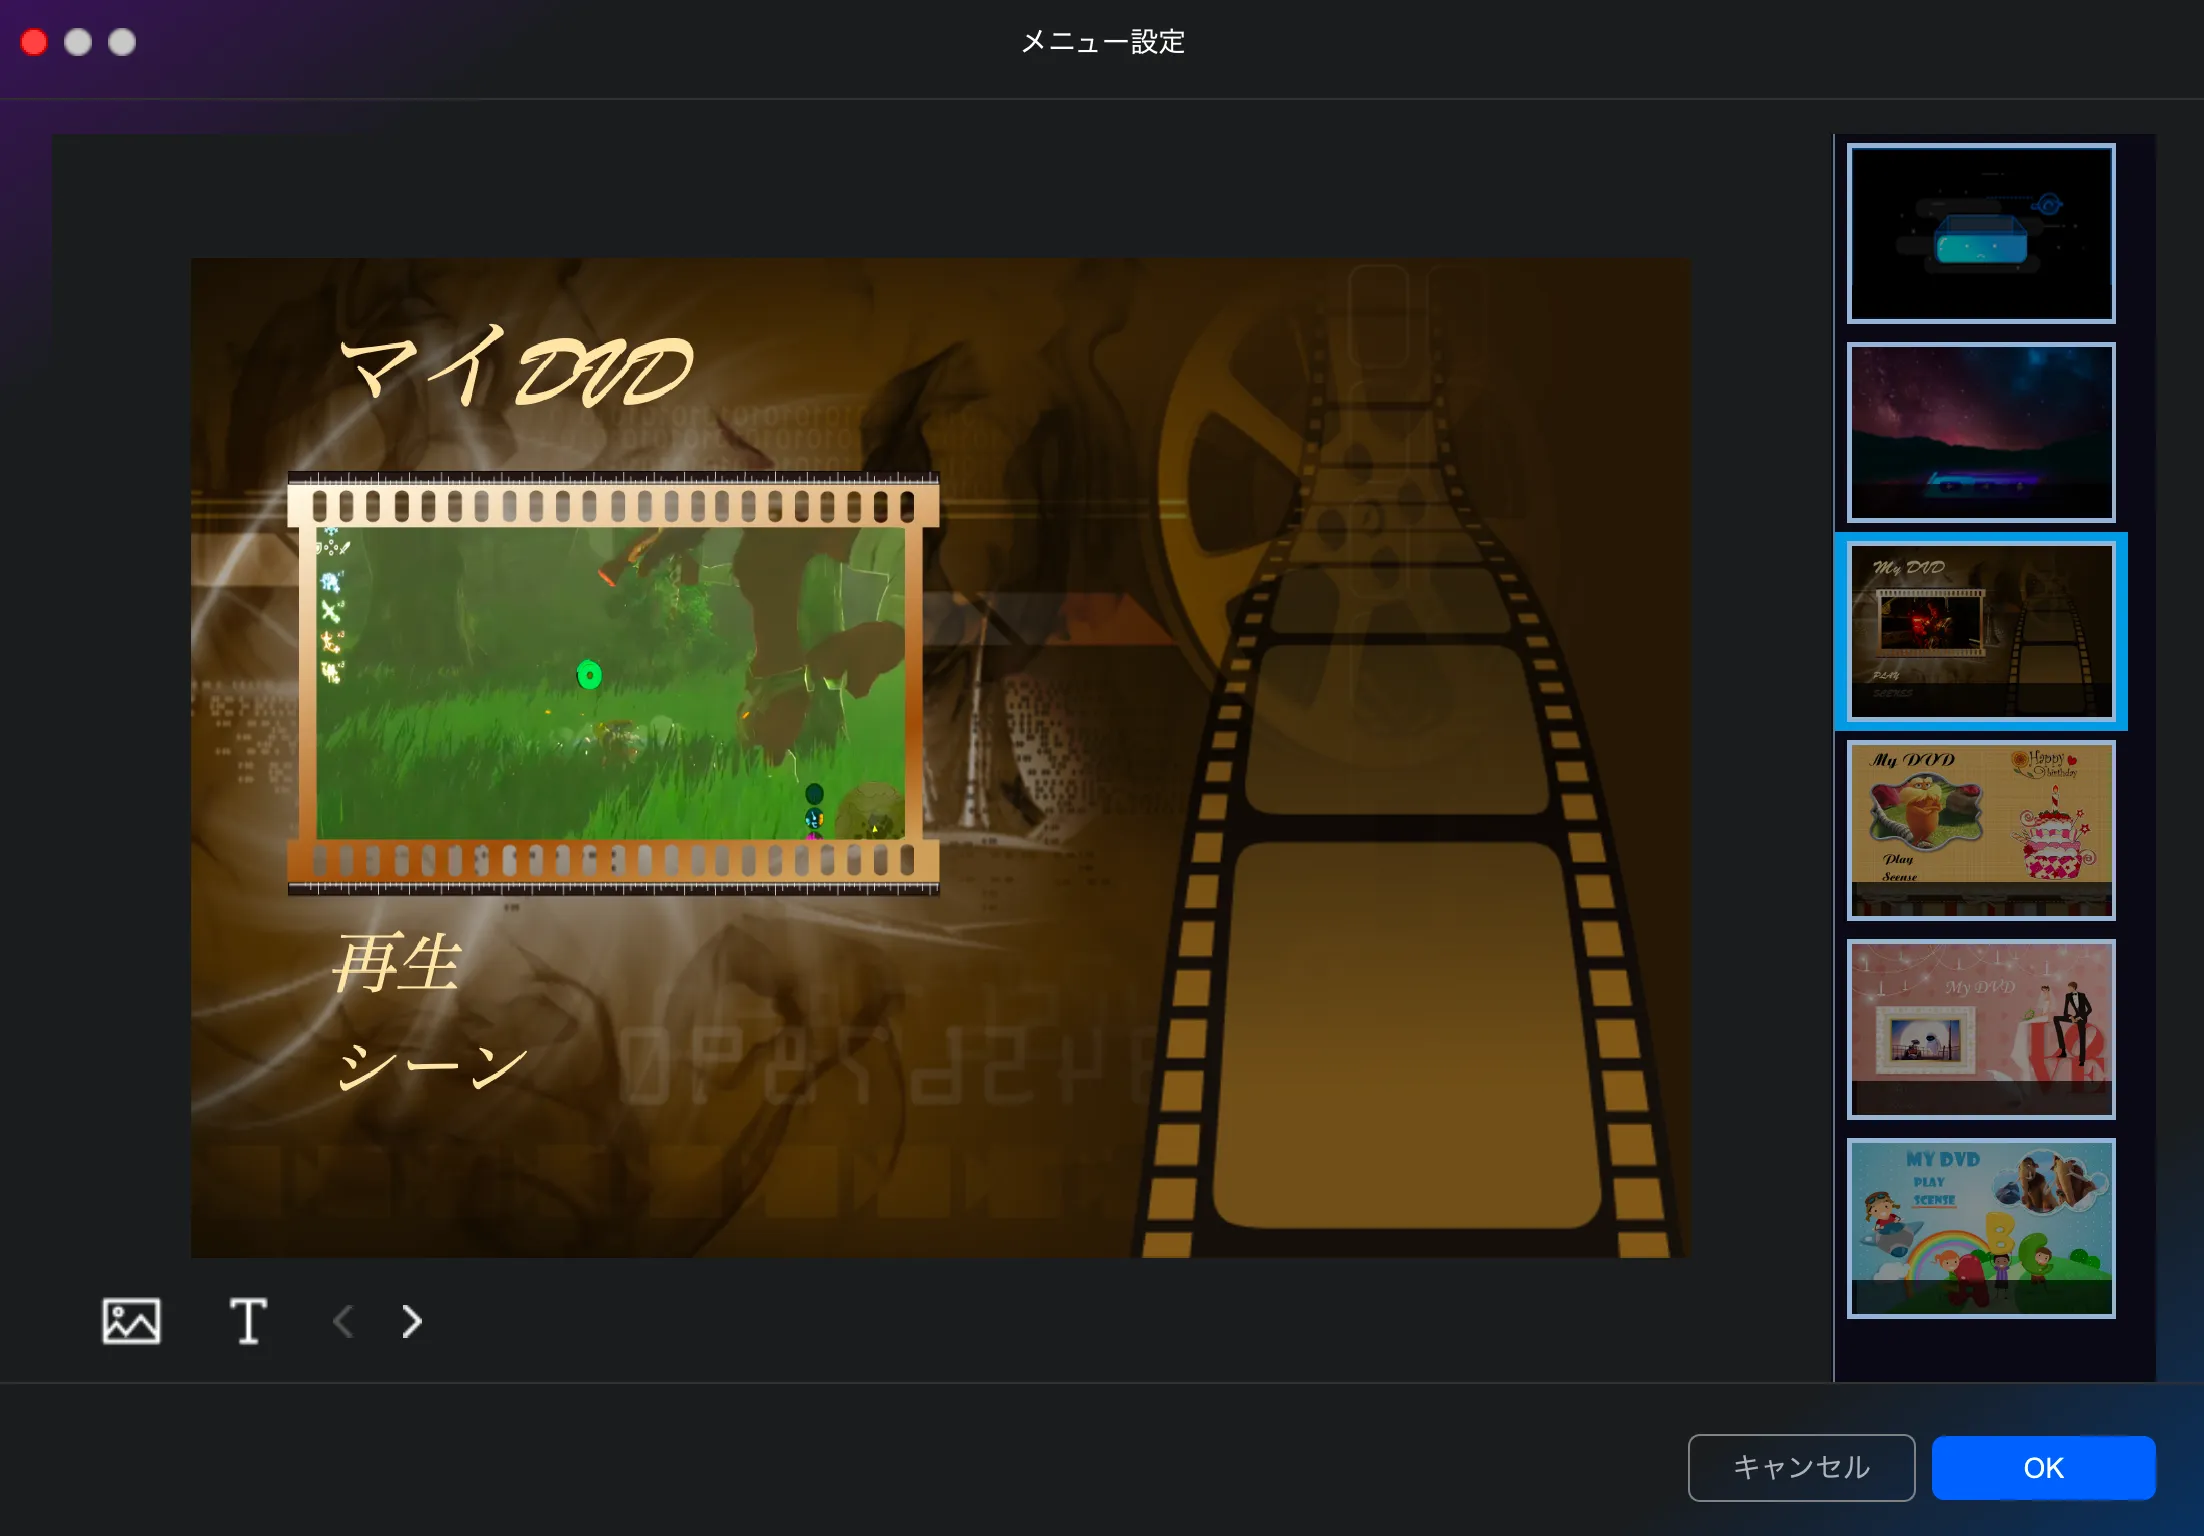Click the text tool icon
This screenshot has height=1536, width=2204.
(248, 1321)
